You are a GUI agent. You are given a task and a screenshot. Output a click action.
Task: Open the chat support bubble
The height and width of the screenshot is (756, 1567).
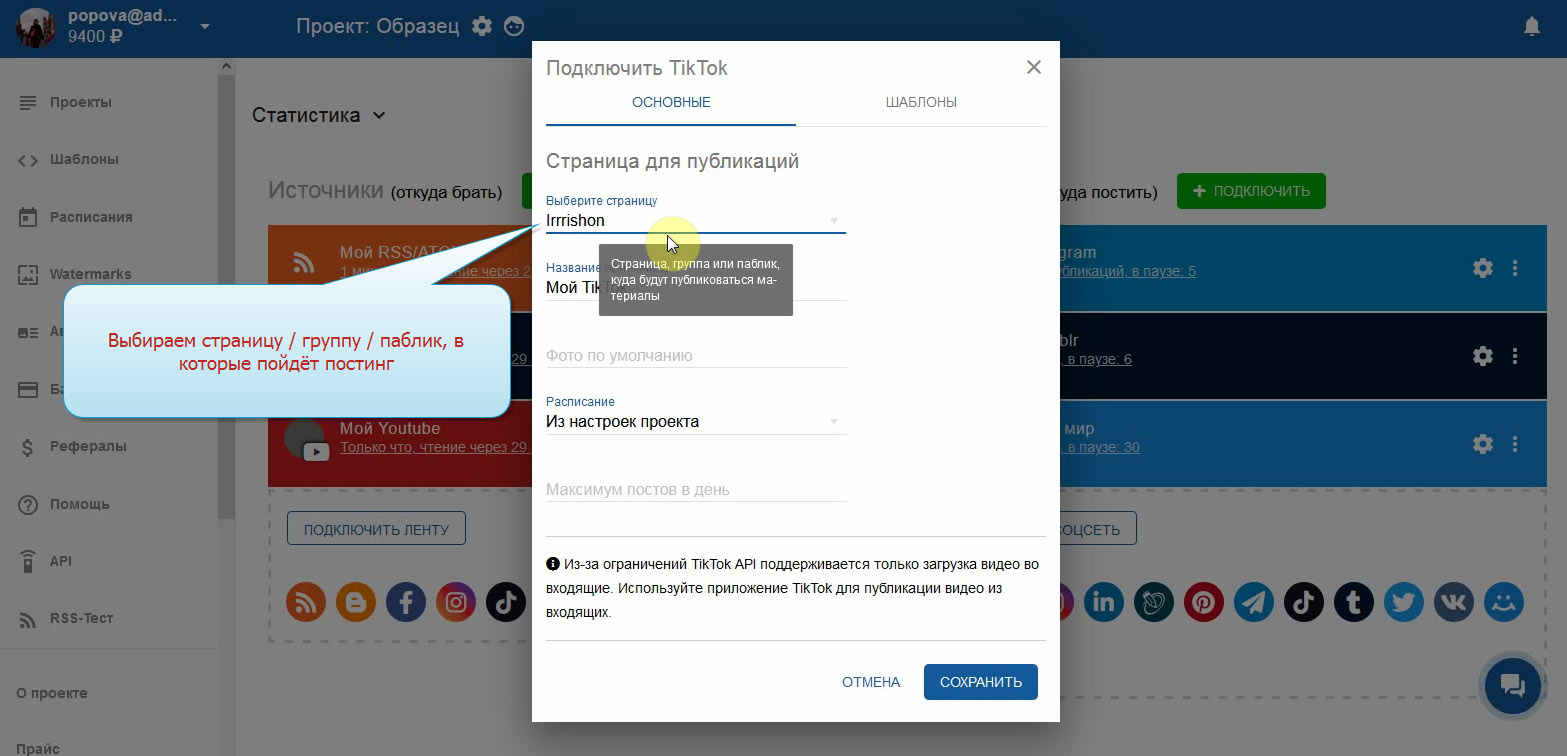point(1511,685)
